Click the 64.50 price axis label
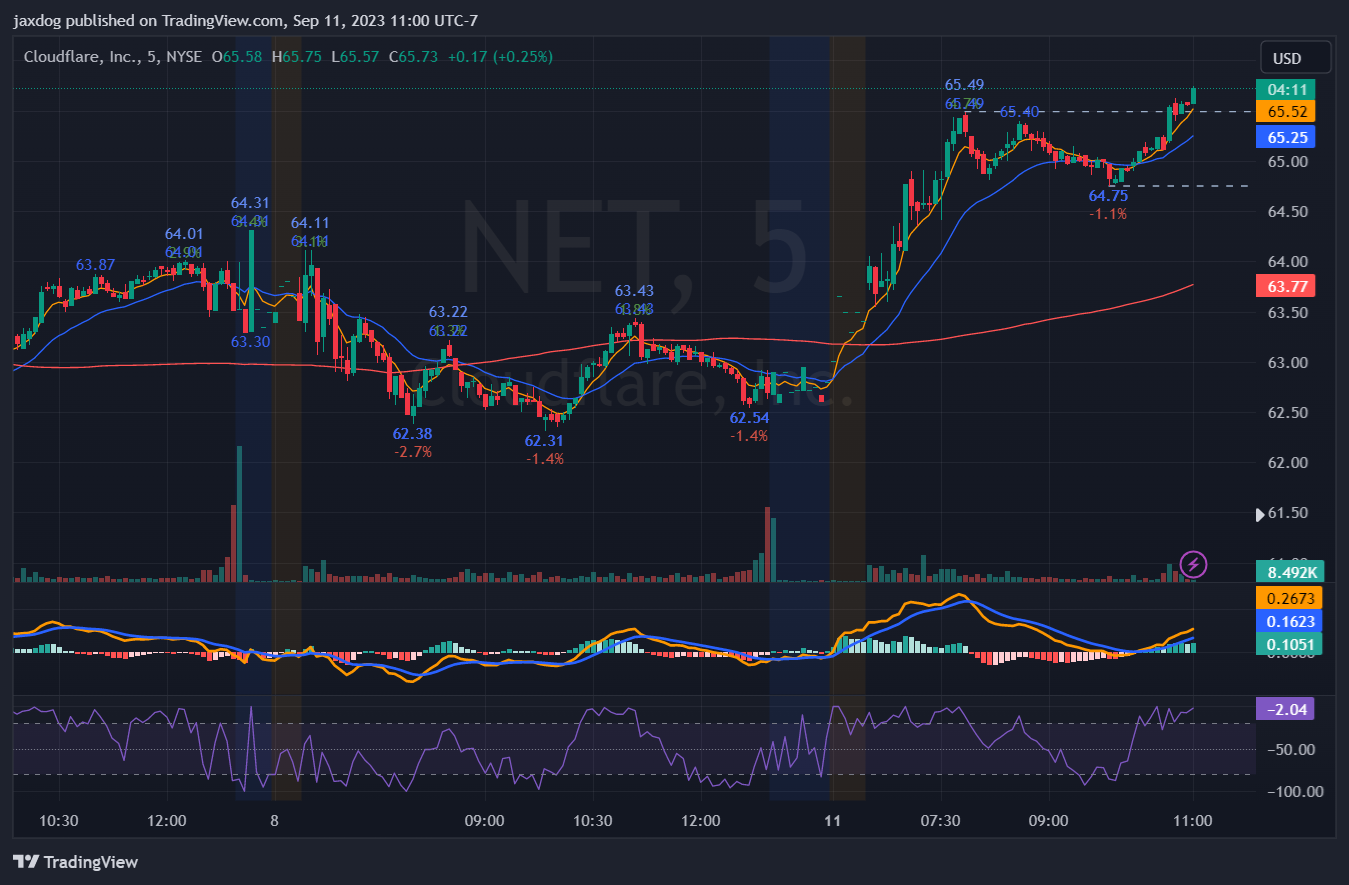The height and width of the screenshot is (885, 1349). coord(1287,212)
